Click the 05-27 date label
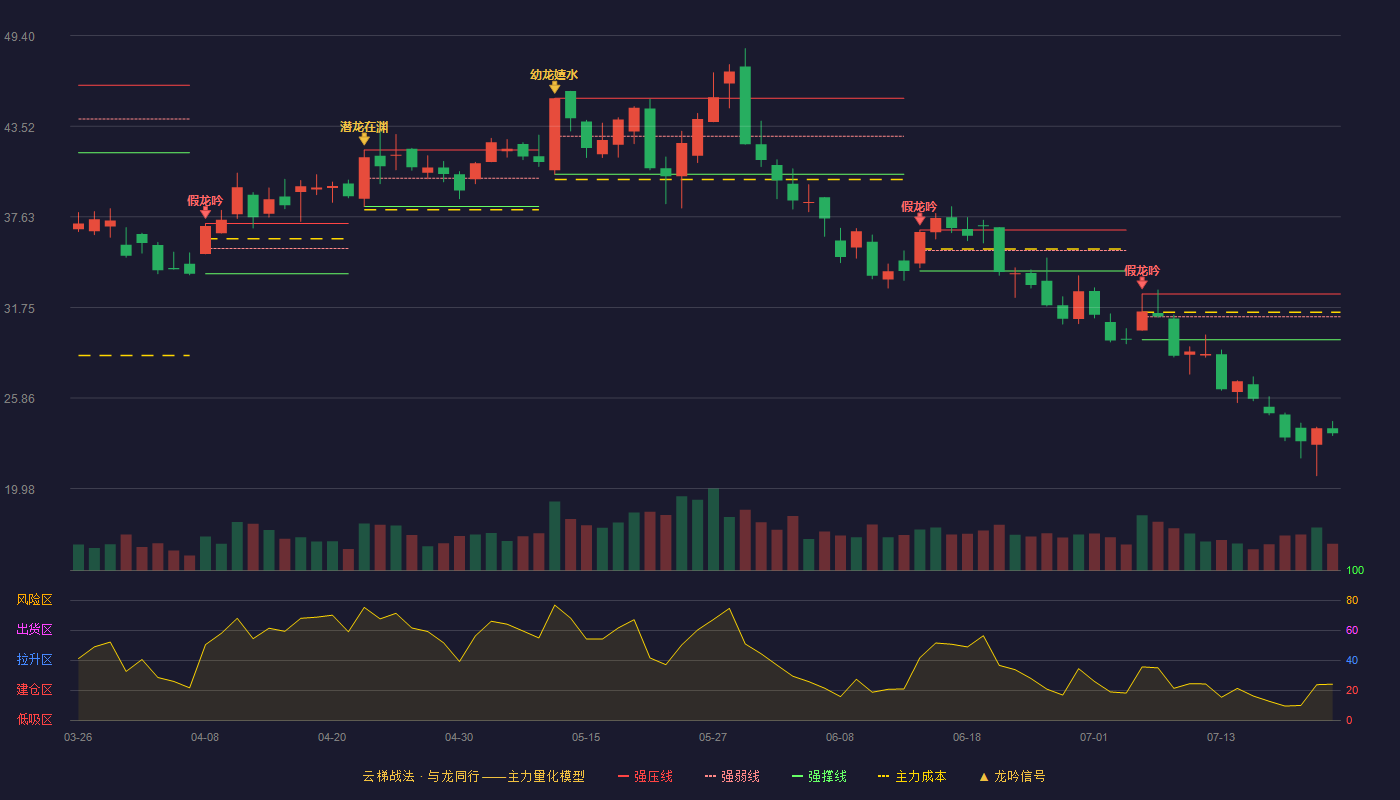The image size is (1400, 800). (x=713, y=737)
